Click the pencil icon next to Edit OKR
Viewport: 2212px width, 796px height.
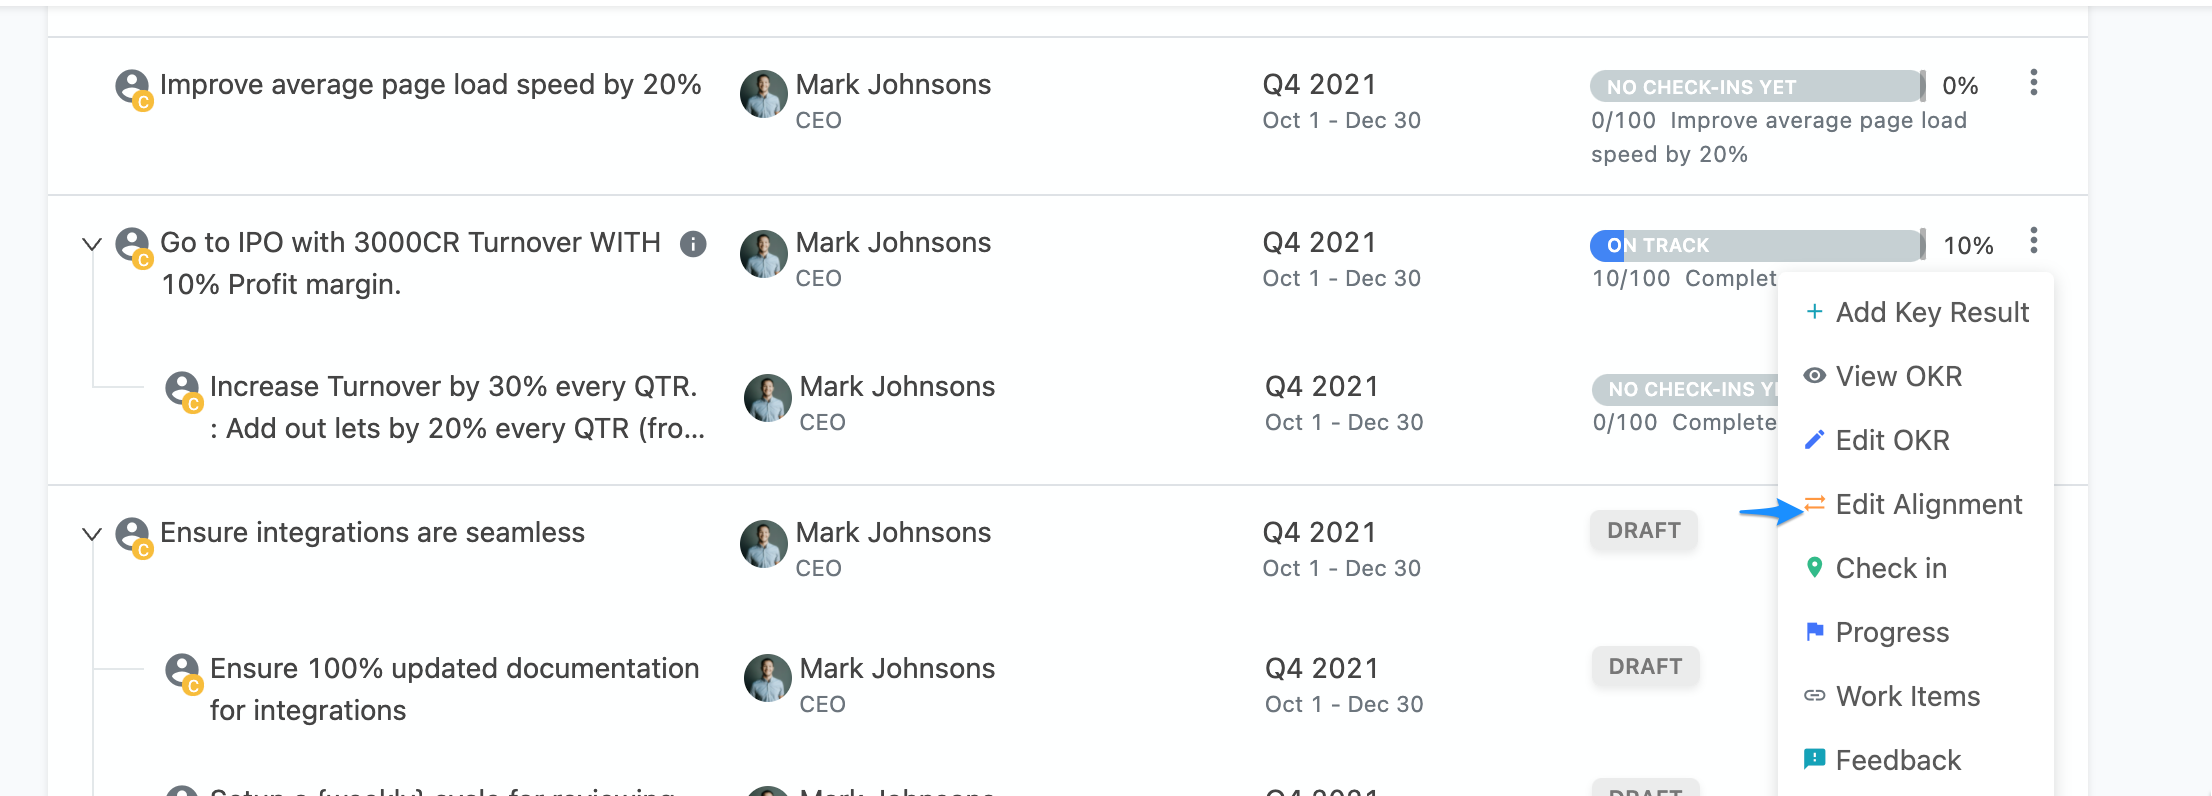(x=1814, y=440)
